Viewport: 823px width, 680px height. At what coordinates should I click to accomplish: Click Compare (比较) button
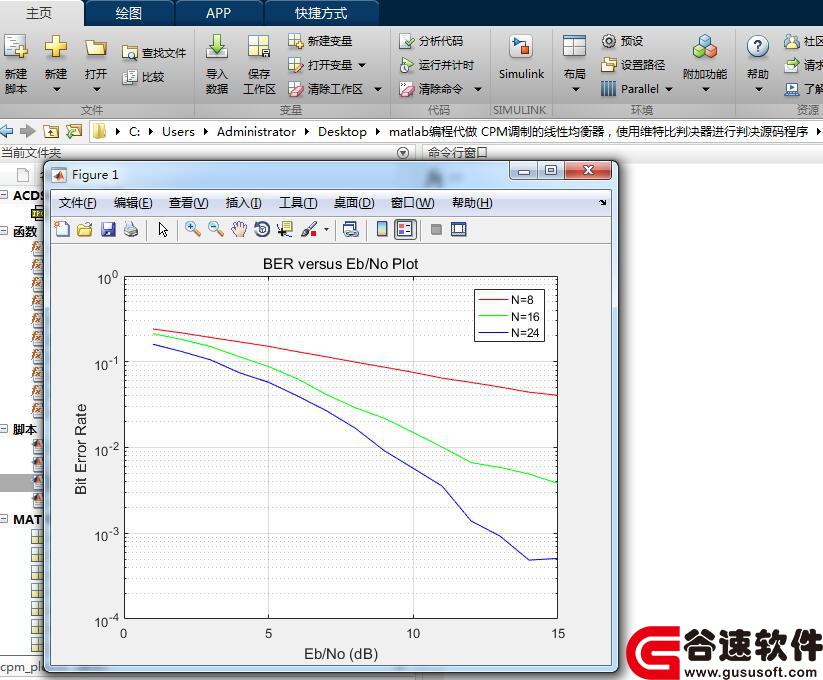coord(143,77)
